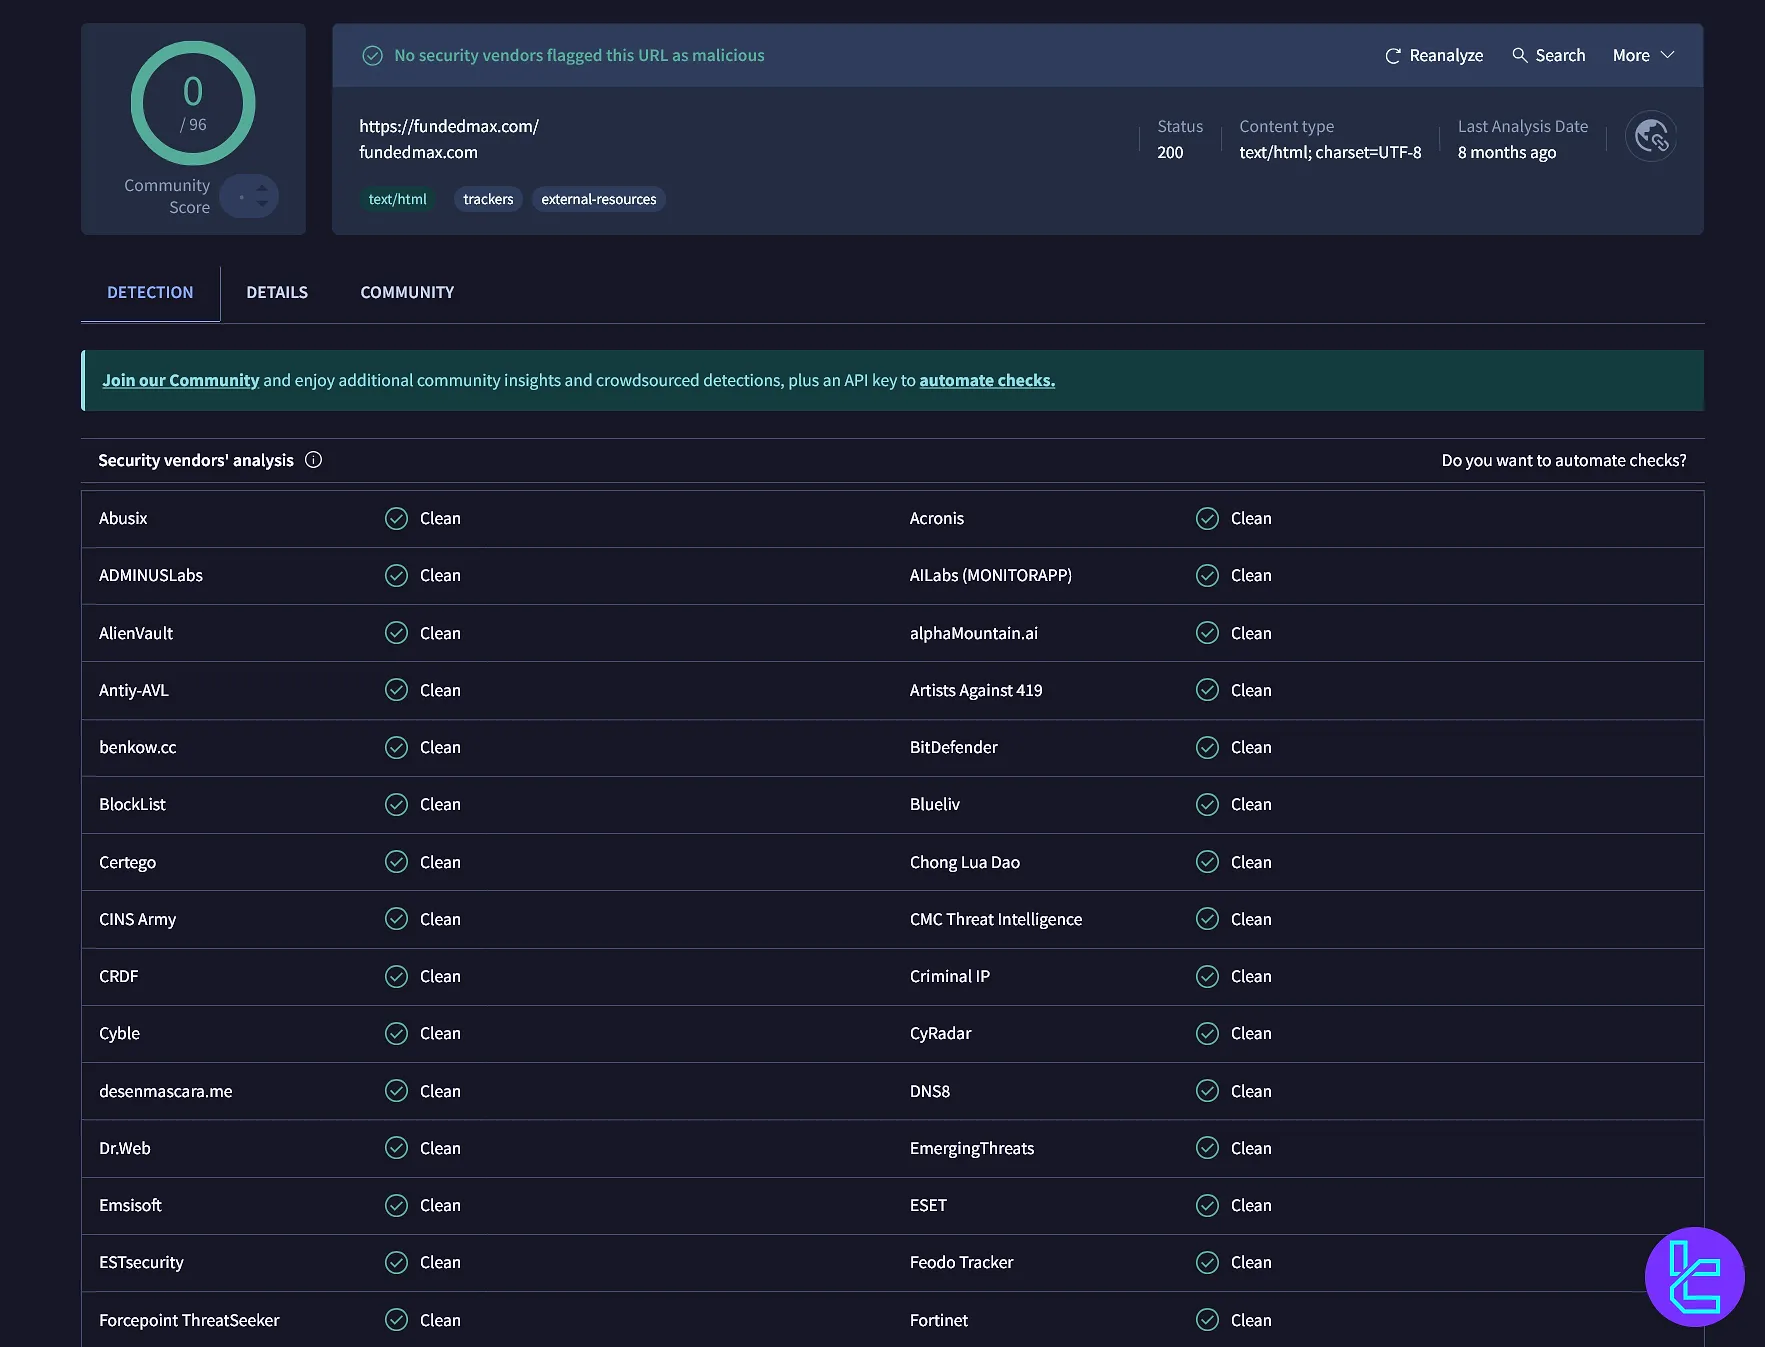1765x1347 pixels.
Task: Open the More dropdown menu
Action: pyautogui.click(x=1641, y=56)
